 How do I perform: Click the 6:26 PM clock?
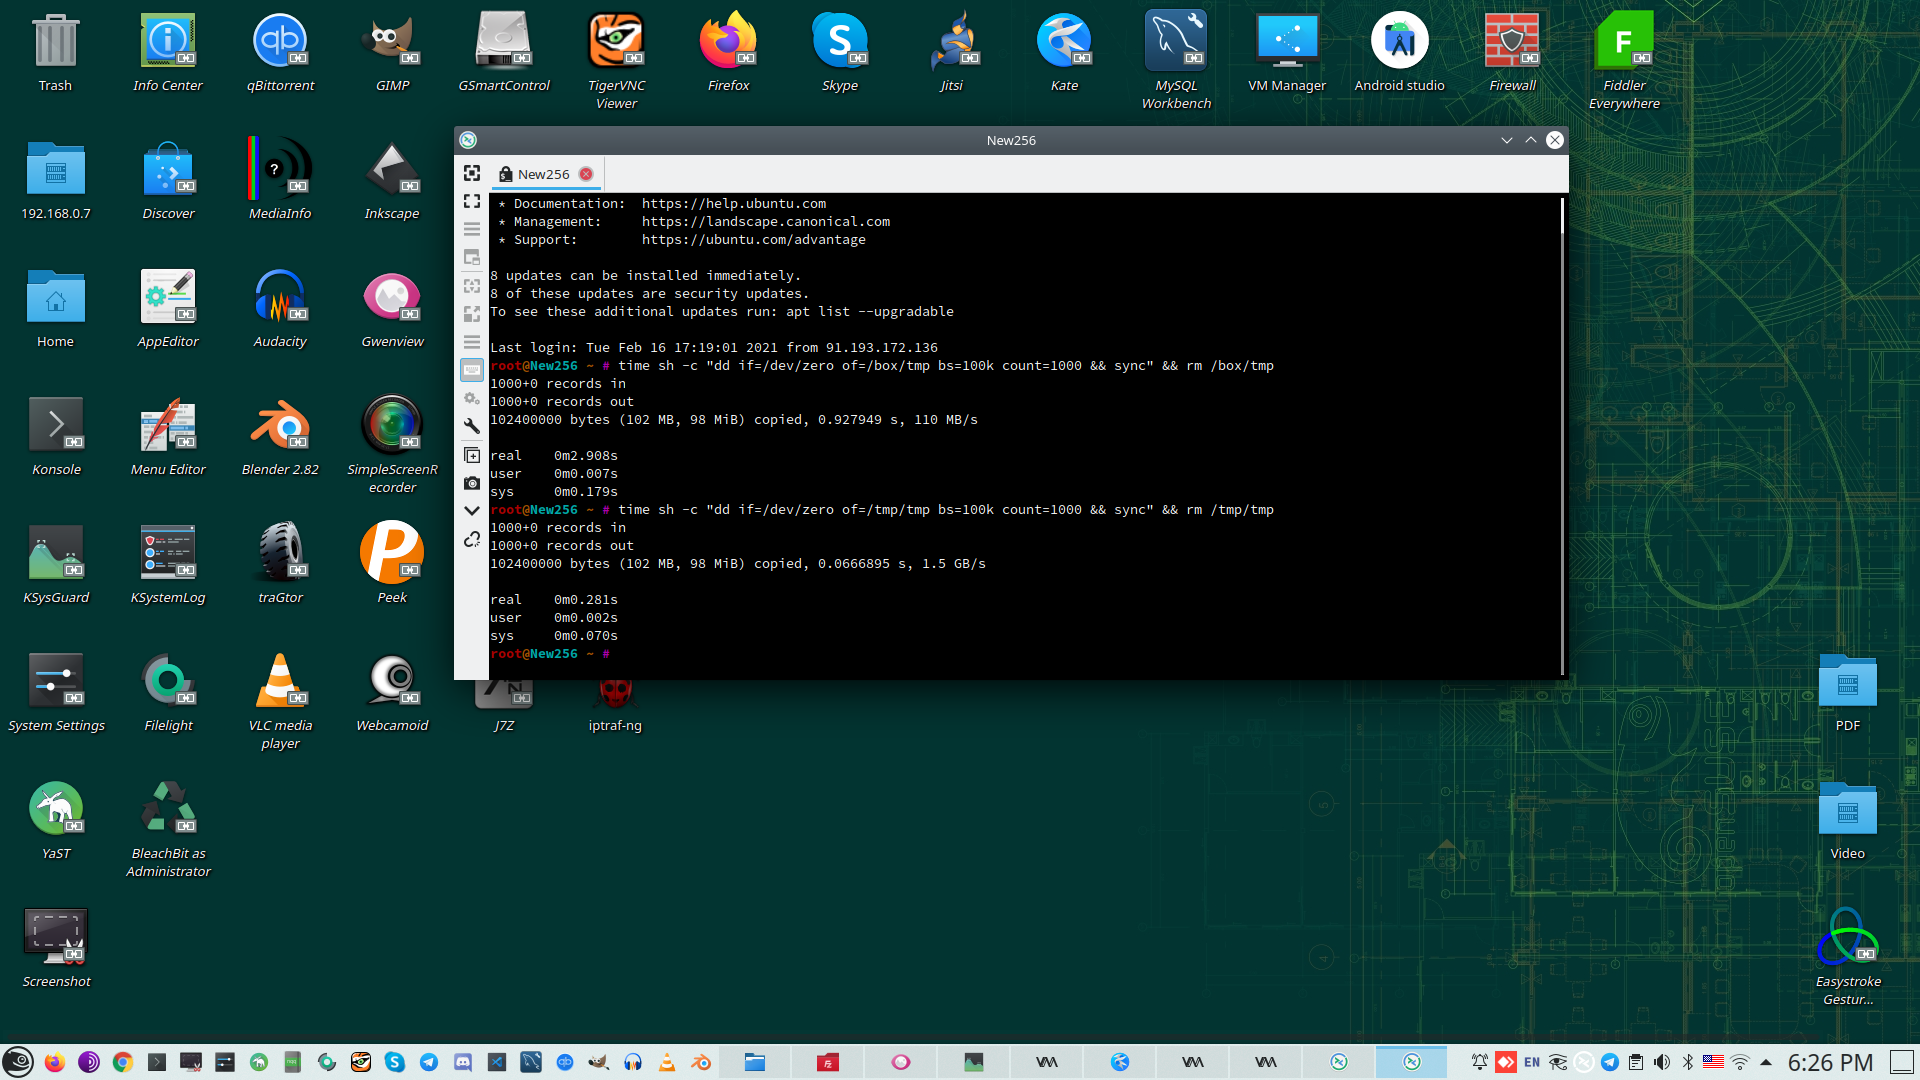[1829, 1062]
